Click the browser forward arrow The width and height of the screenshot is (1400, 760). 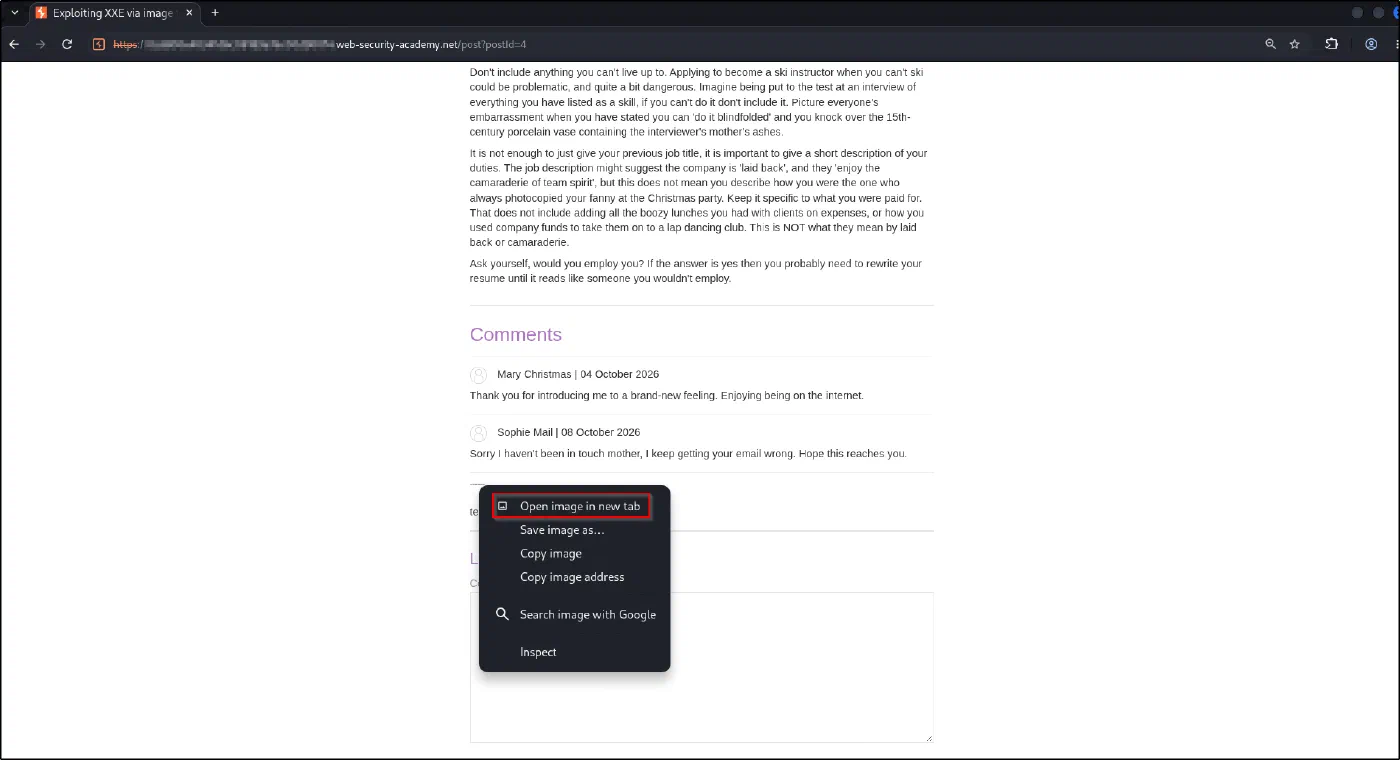pyautogui.click(x=41, y=44)
